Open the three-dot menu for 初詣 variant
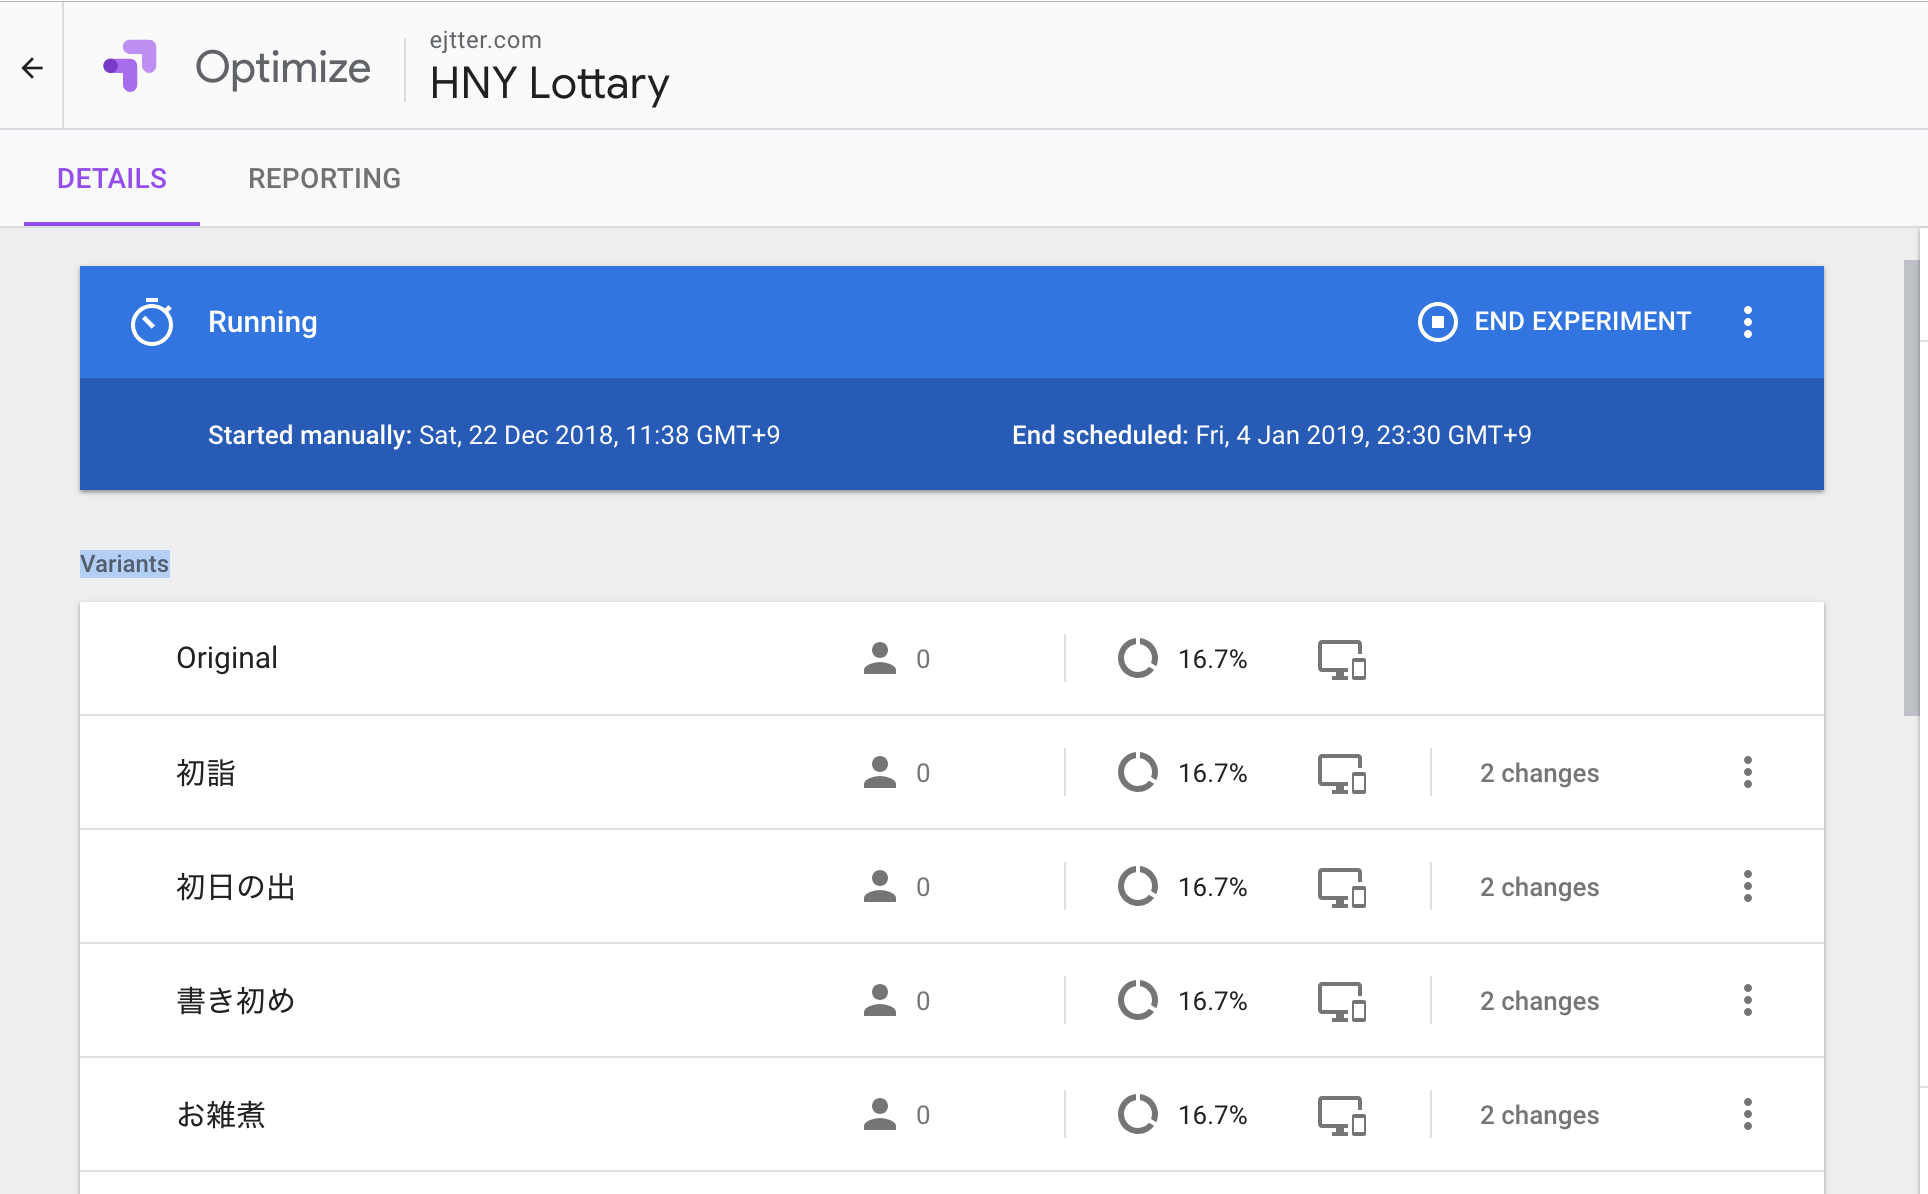The height and width of the screenshot is (1194, 1928). (1747, 773)
